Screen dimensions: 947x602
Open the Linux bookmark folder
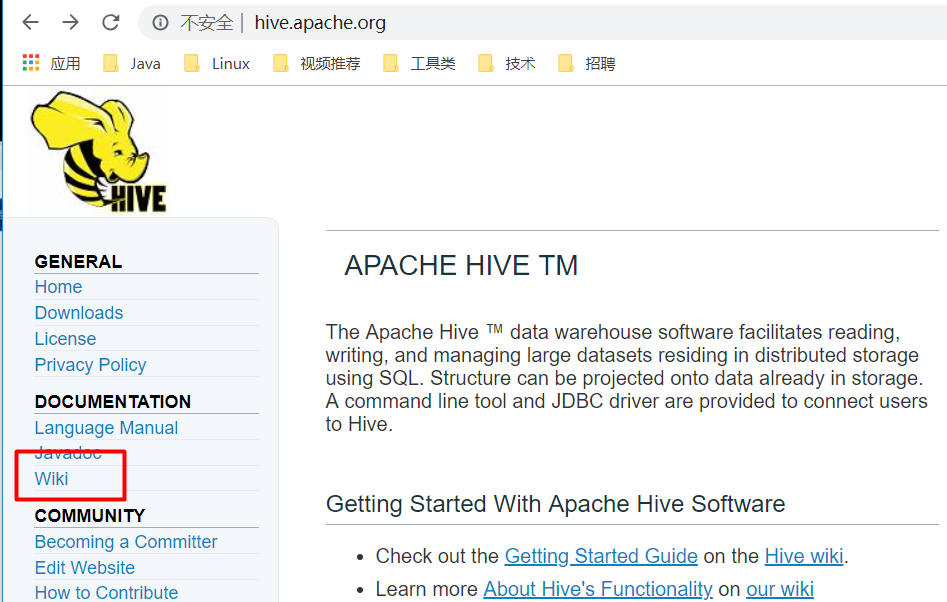pos(218,63)
